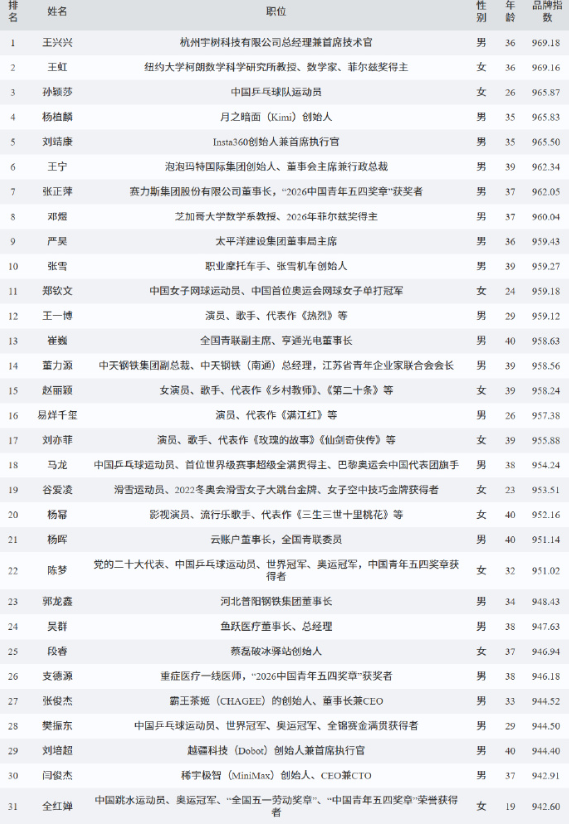Select the name 王一博
The height and width of the screenshot is (824, 569).
(x=57, y=316)
